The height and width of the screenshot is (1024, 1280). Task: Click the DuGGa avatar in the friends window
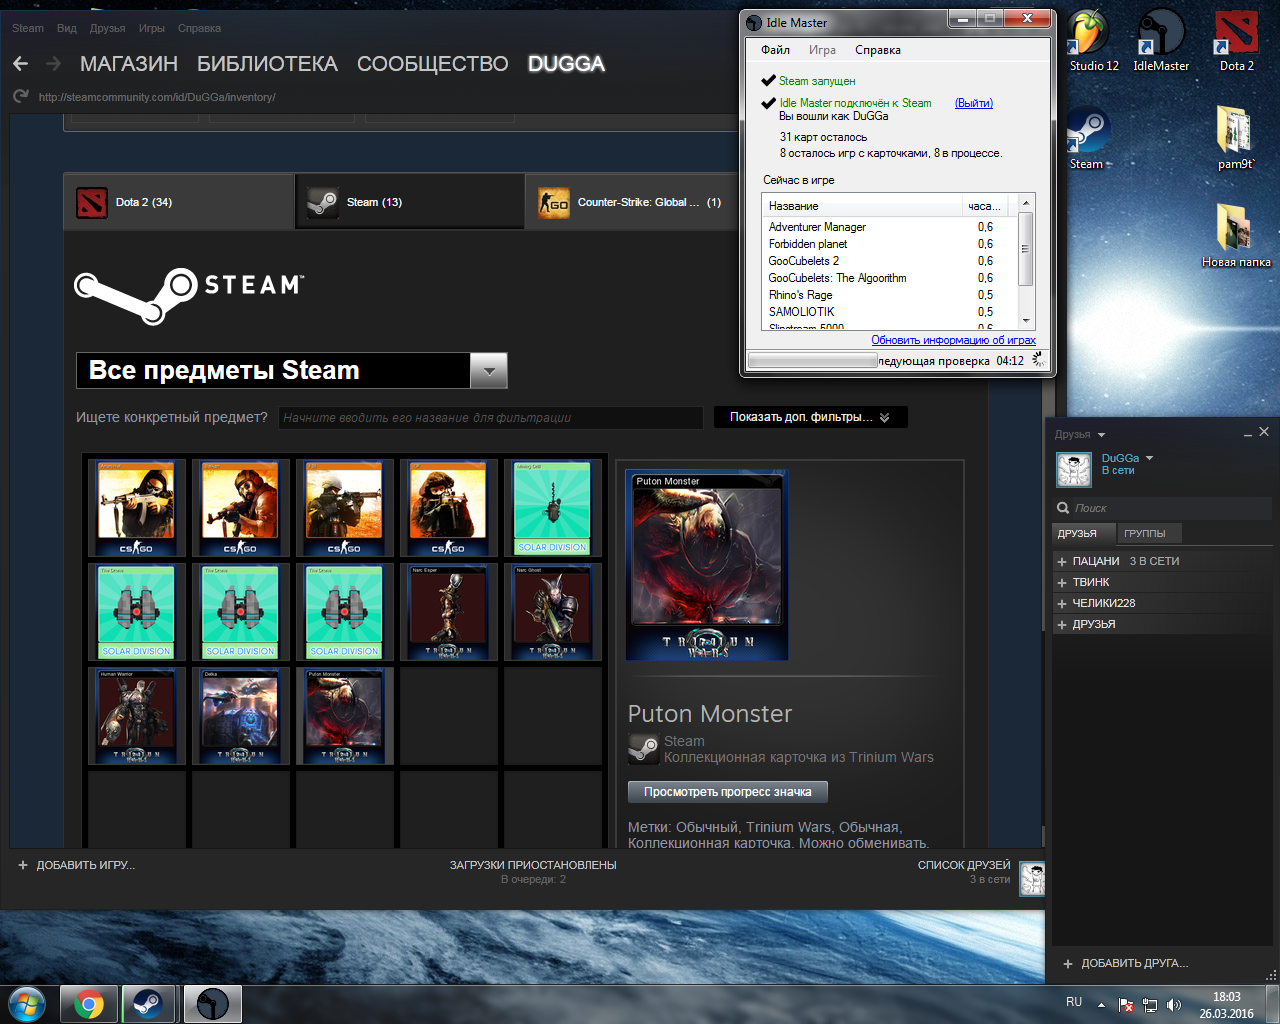tap(1074, 469)
